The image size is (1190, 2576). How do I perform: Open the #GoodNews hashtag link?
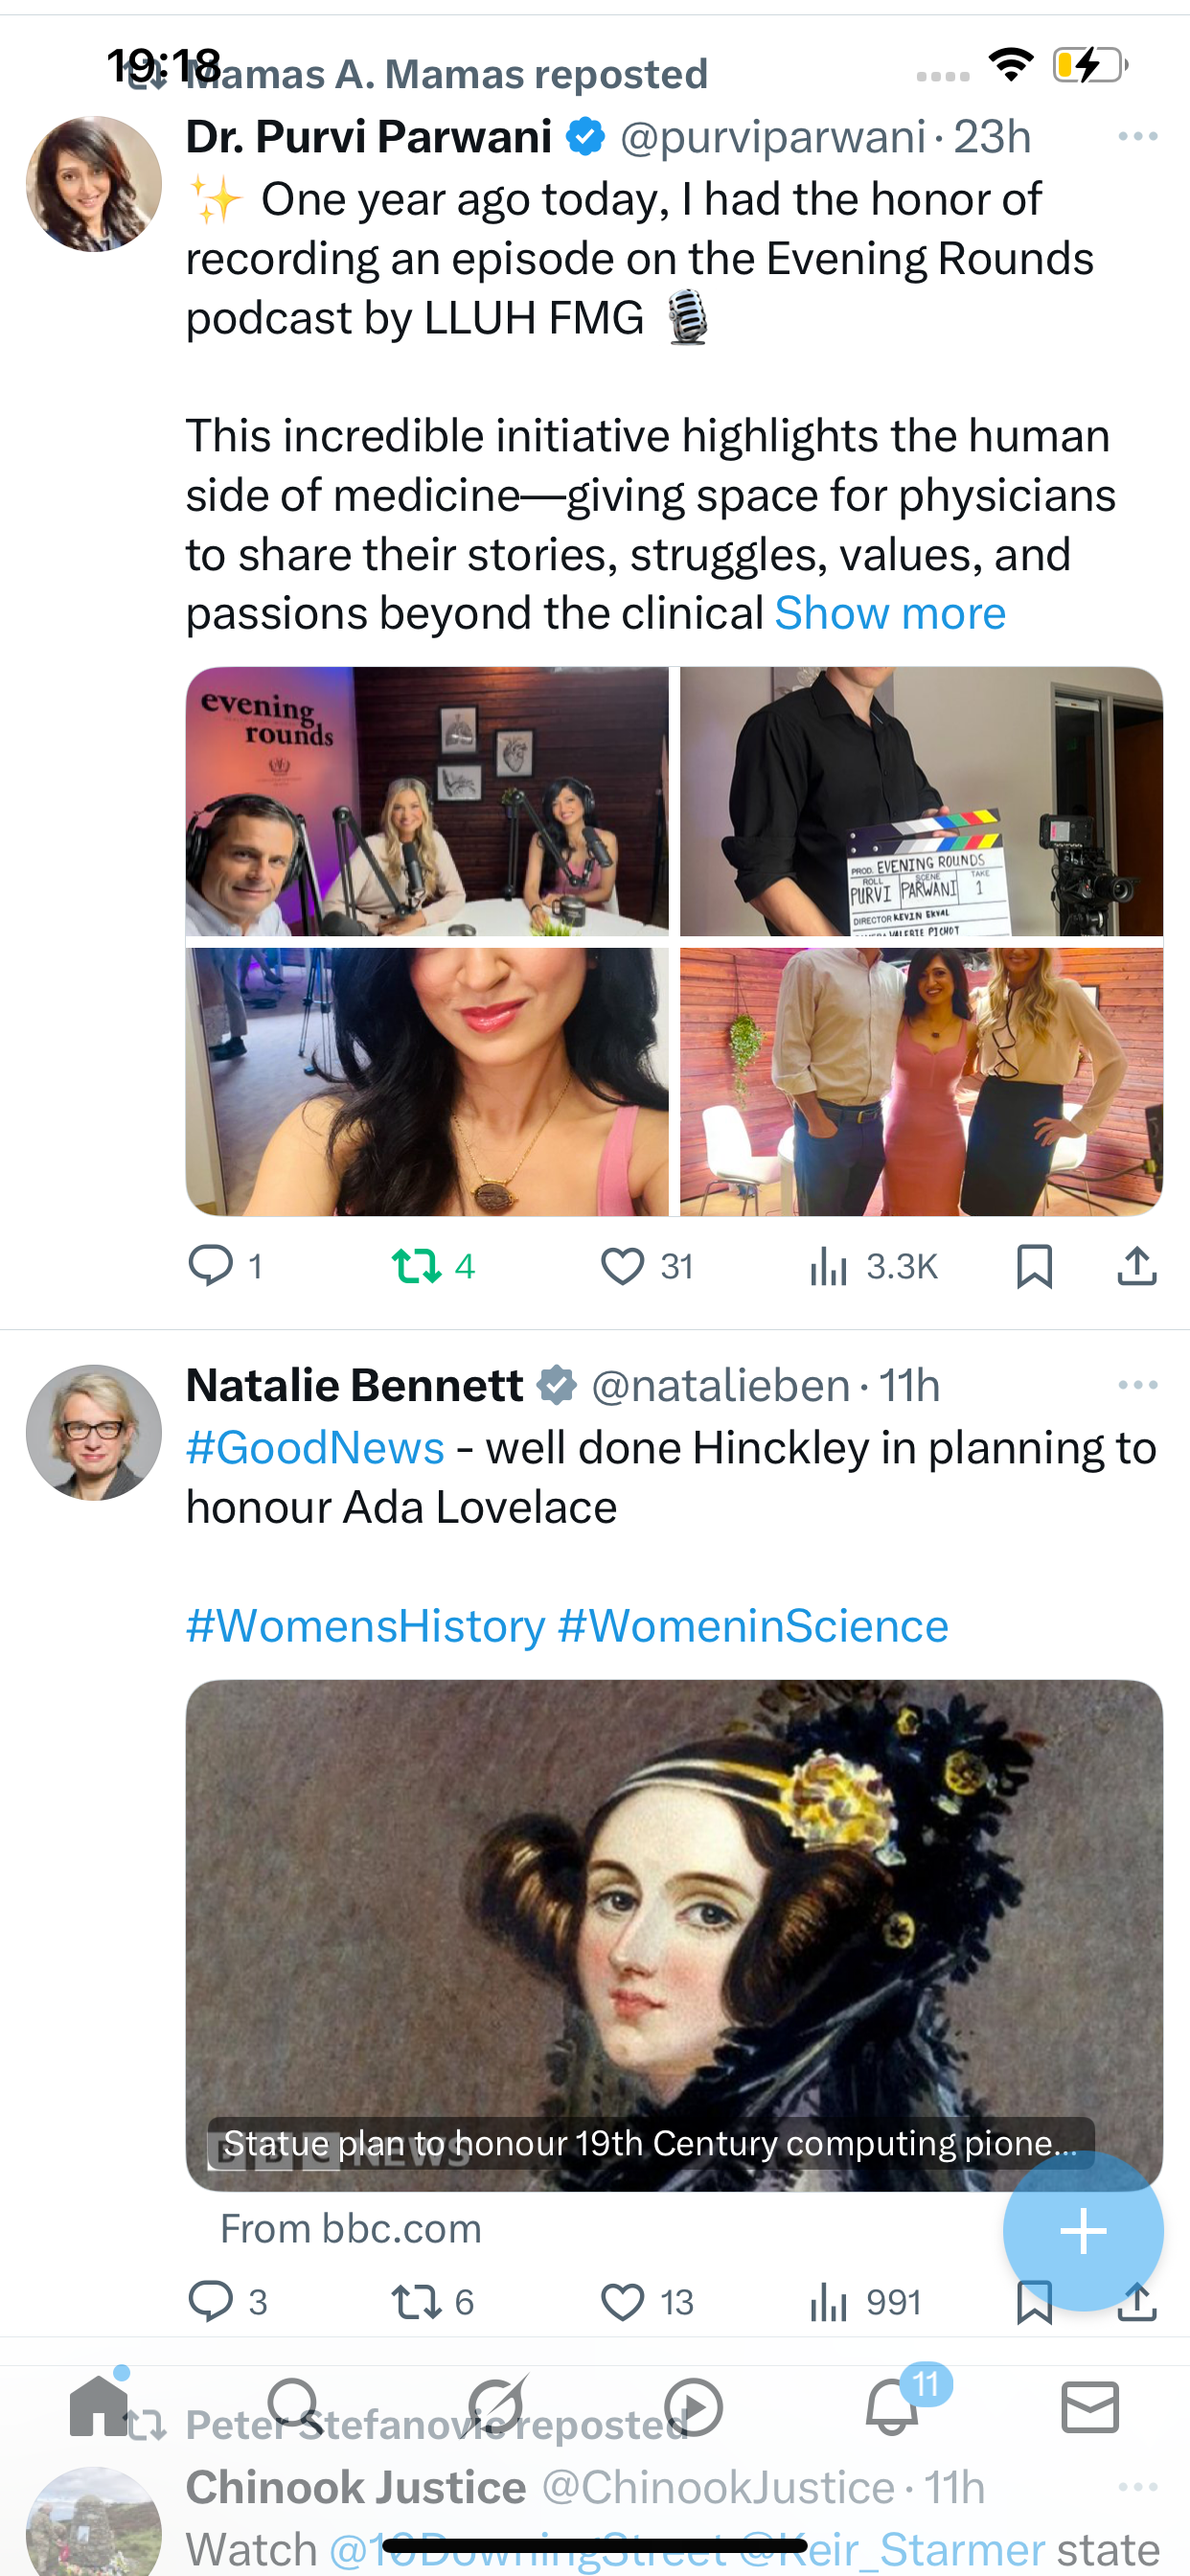tap(315, 1447)
